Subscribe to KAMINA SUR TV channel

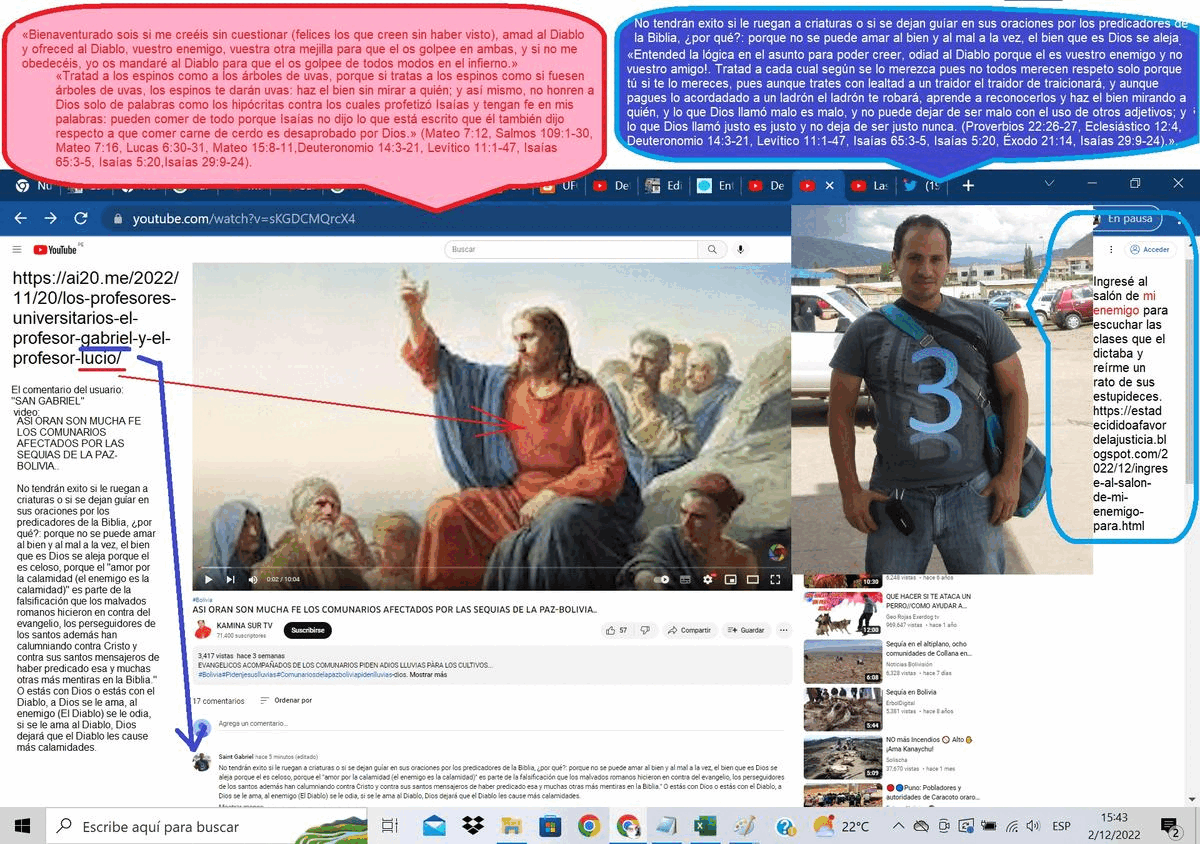pos(307,630)
